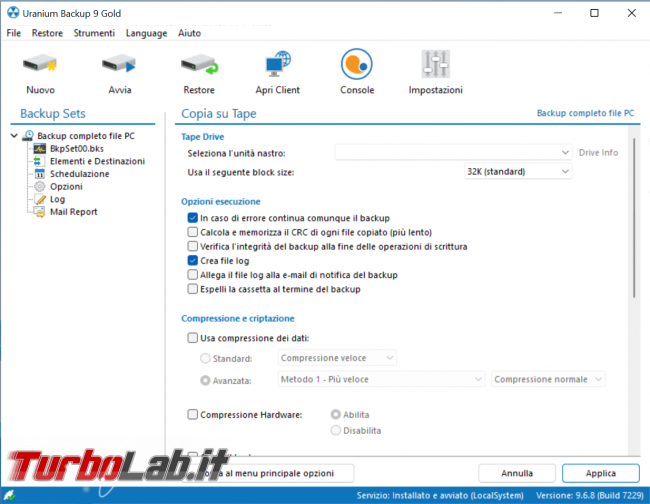
Task: Click Backup completo file PC header link
Action: pyautogui.click(x=585, y=113)
